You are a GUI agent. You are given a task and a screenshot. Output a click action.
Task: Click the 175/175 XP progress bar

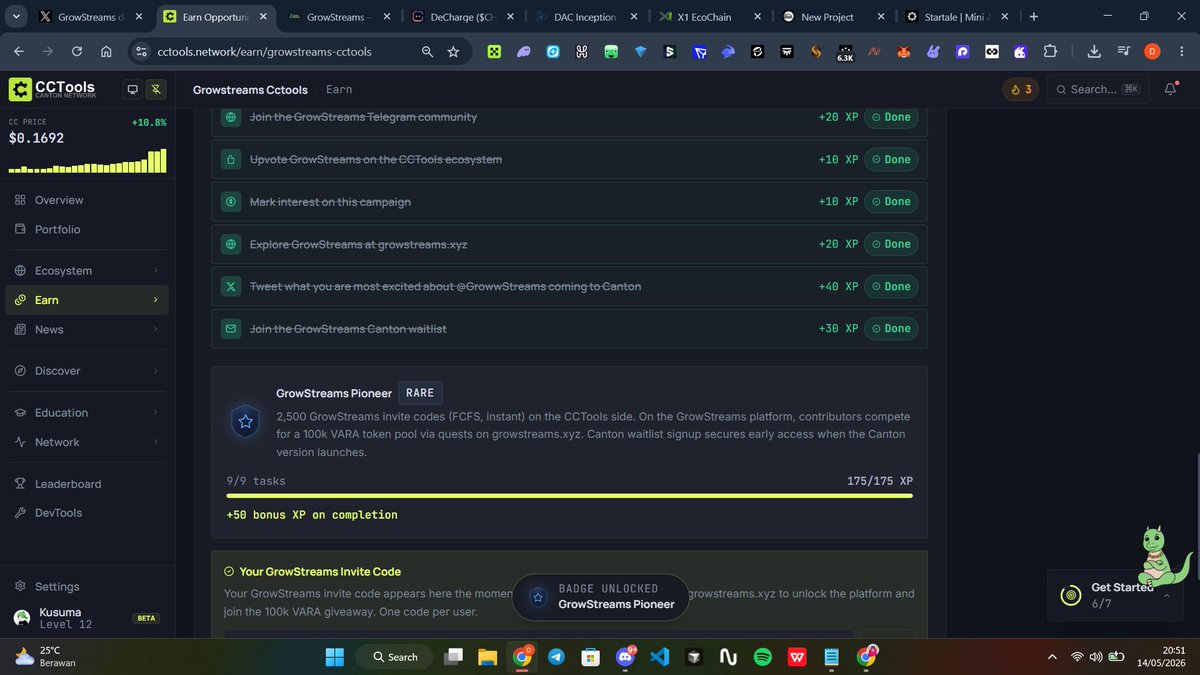pos(569,495)
